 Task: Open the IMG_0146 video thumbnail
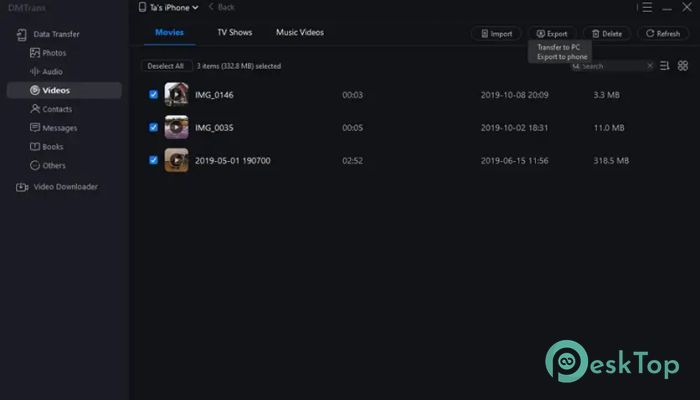176,94
